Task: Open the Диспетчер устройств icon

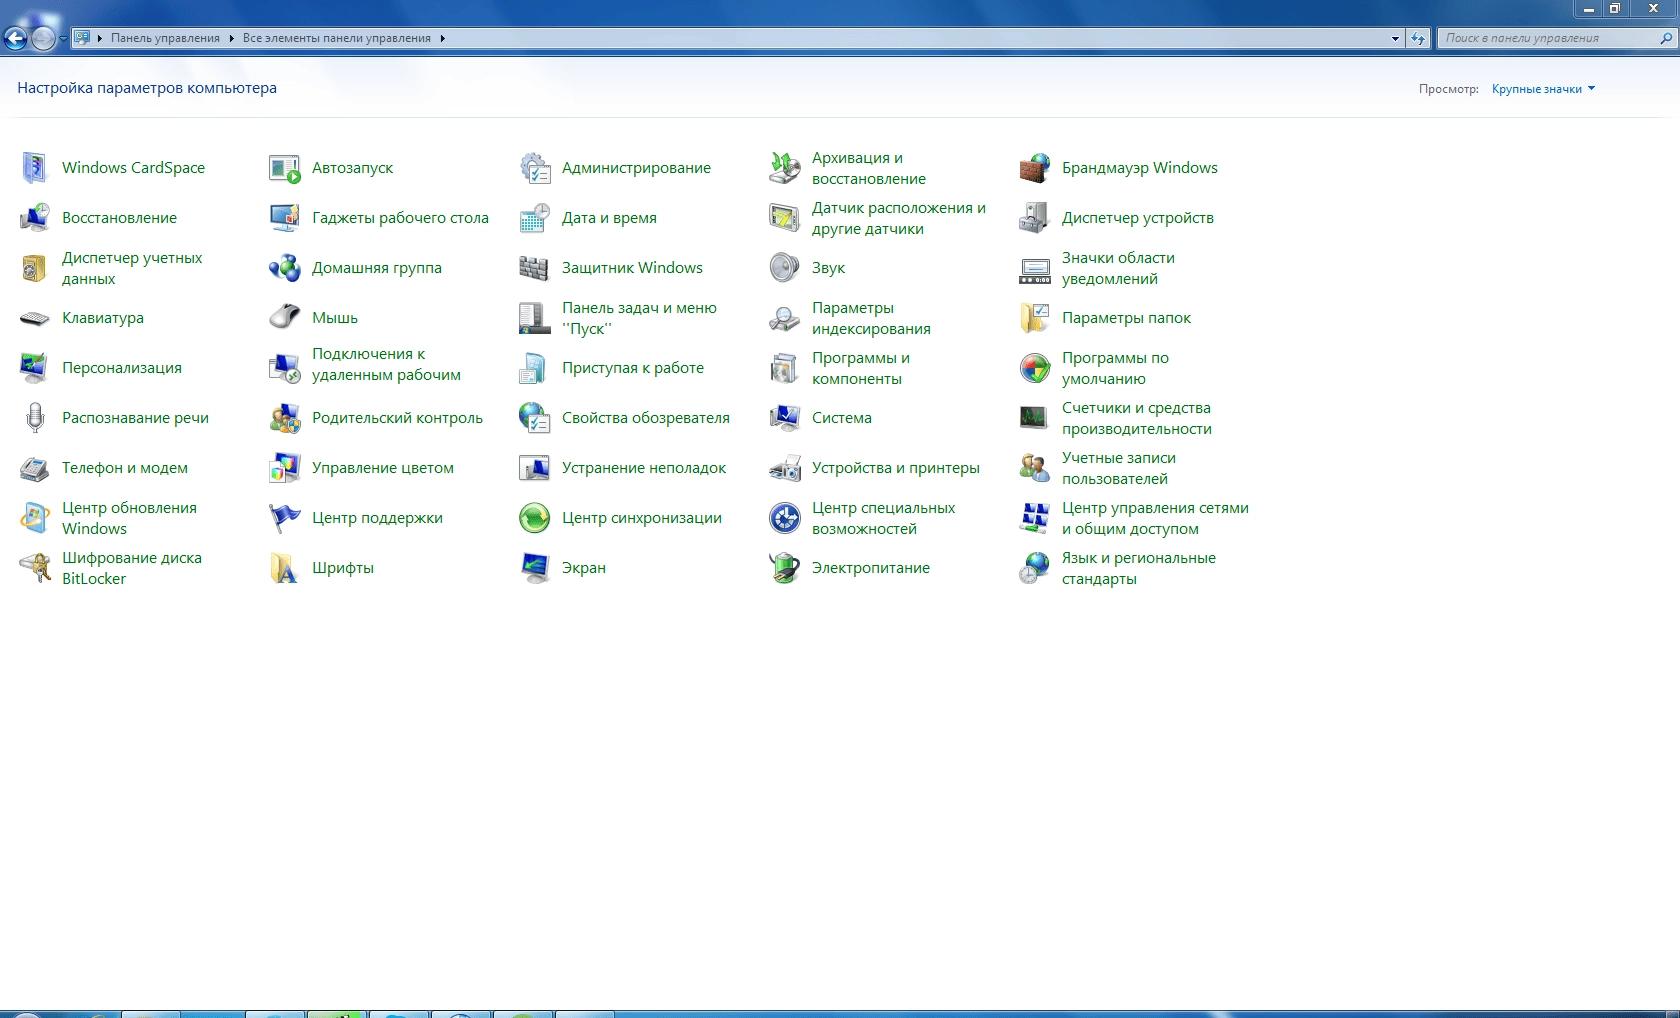Action: pyautogui.click(x=1035, y=218)
